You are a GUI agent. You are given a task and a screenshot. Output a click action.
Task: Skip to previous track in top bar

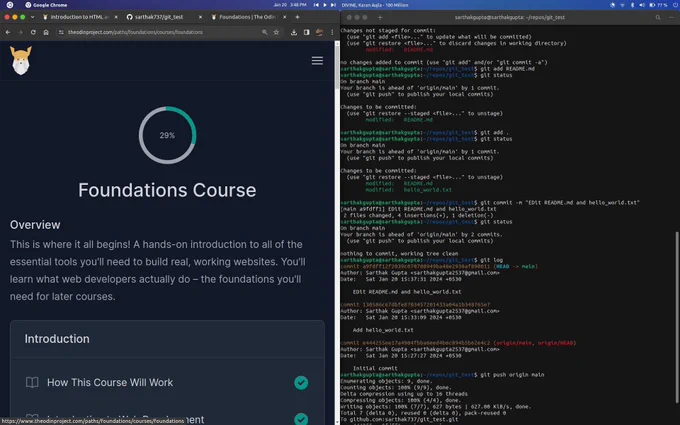(x=316, y=5)
